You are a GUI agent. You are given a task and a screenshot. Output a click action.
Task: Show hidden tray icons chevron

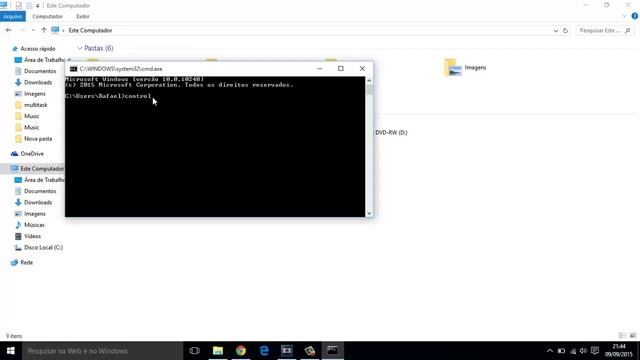tap(550, 351)
